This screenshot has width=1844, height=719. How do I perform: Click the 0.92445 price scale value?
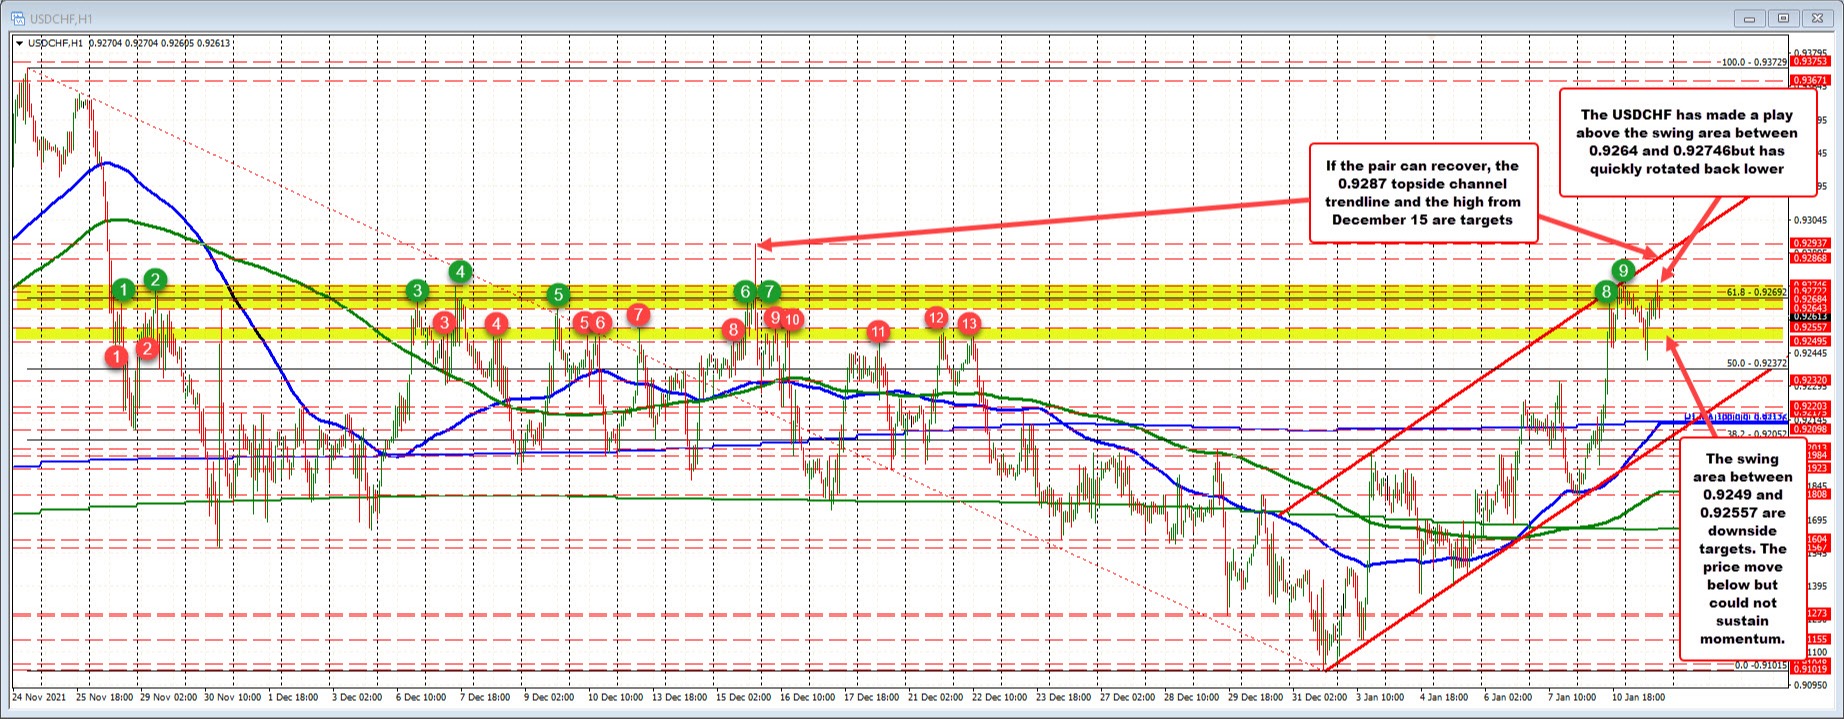click(1811, 353)
